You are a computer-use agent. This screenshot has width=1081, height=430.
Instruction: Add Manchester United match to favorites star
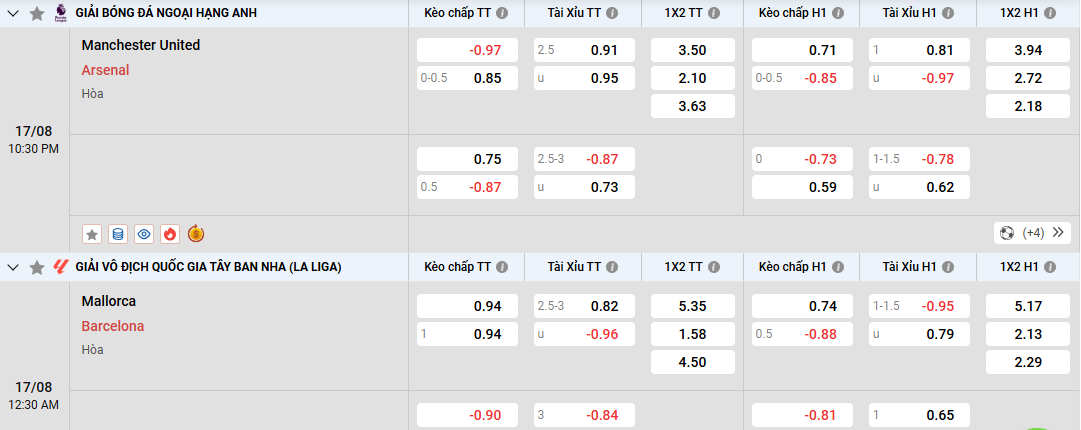tap(92, 234)
